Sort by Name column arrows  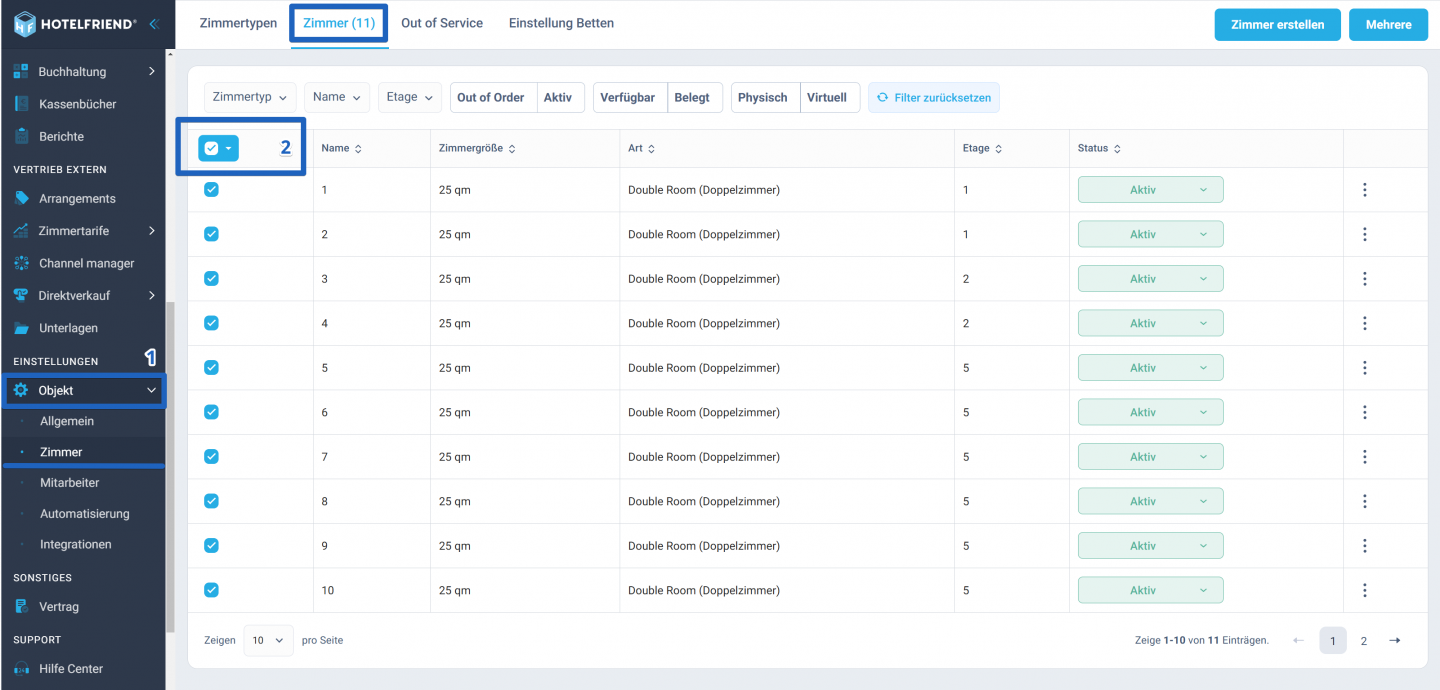[358, 149]
